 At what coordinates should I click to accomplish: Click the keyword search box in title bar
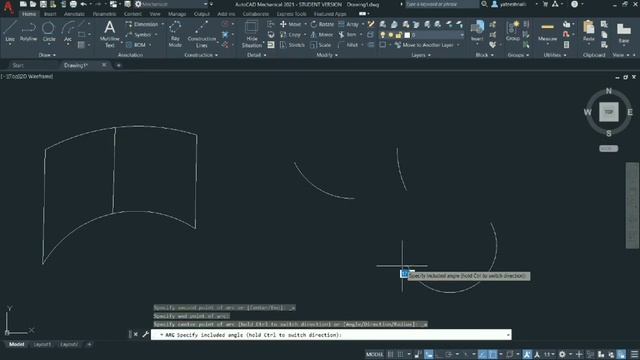[441, 4]
